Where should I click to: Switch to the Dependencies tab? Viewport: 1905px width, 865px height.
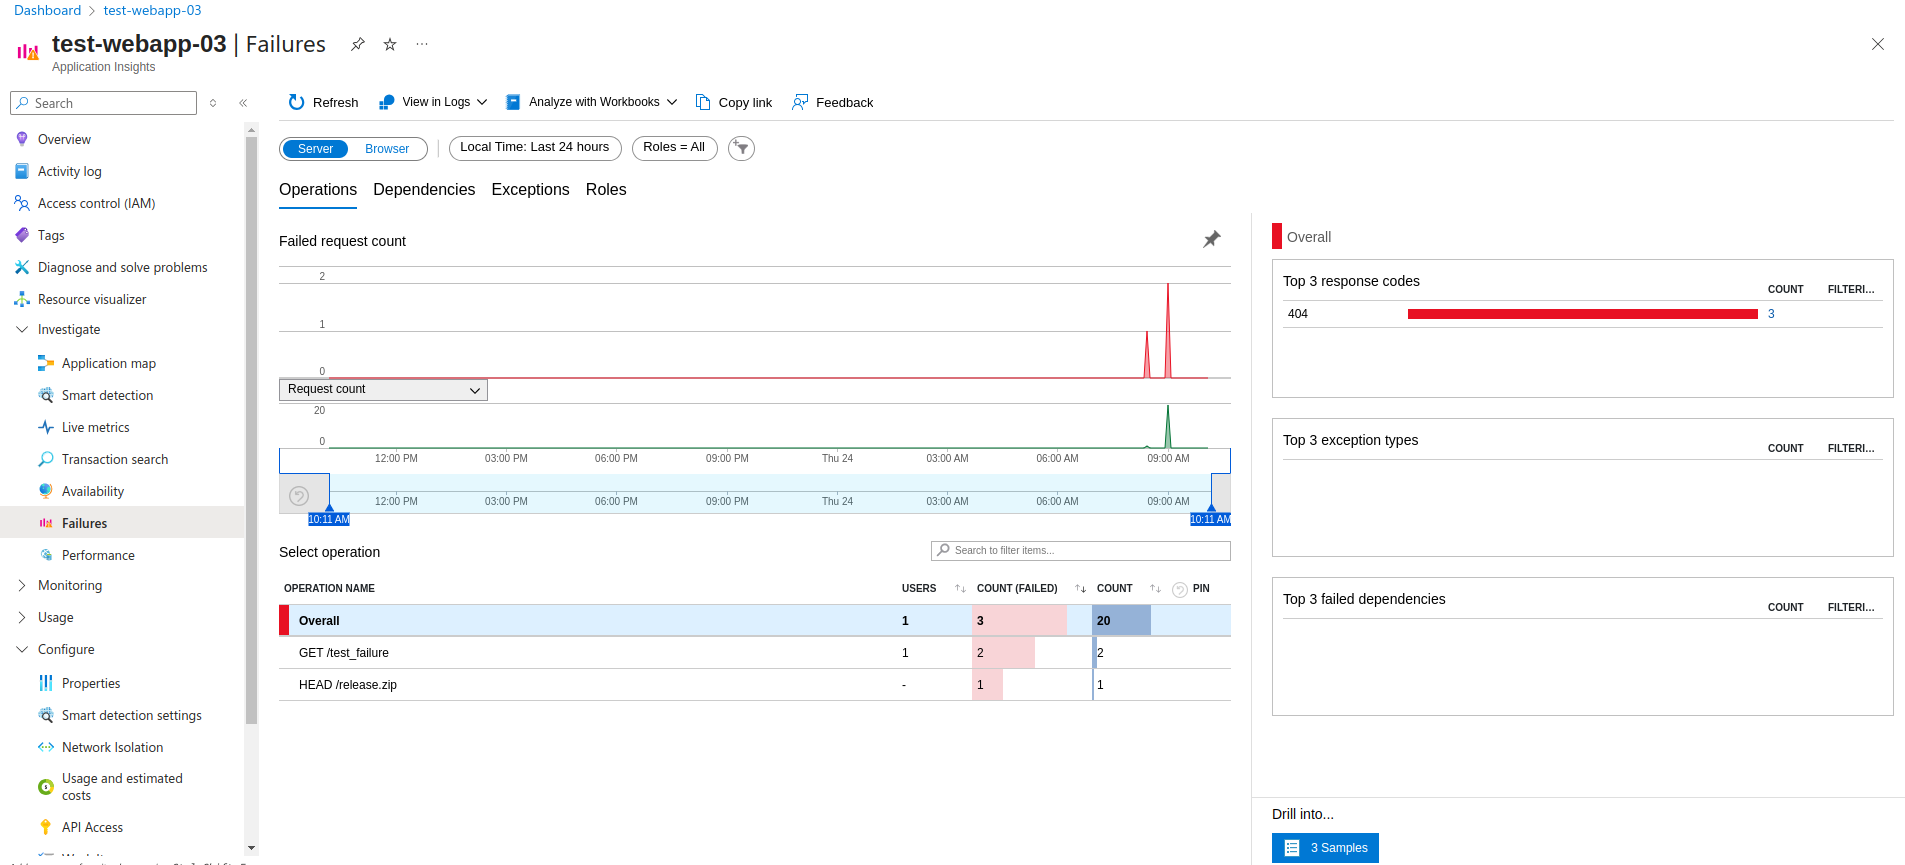tap(424, 189)
